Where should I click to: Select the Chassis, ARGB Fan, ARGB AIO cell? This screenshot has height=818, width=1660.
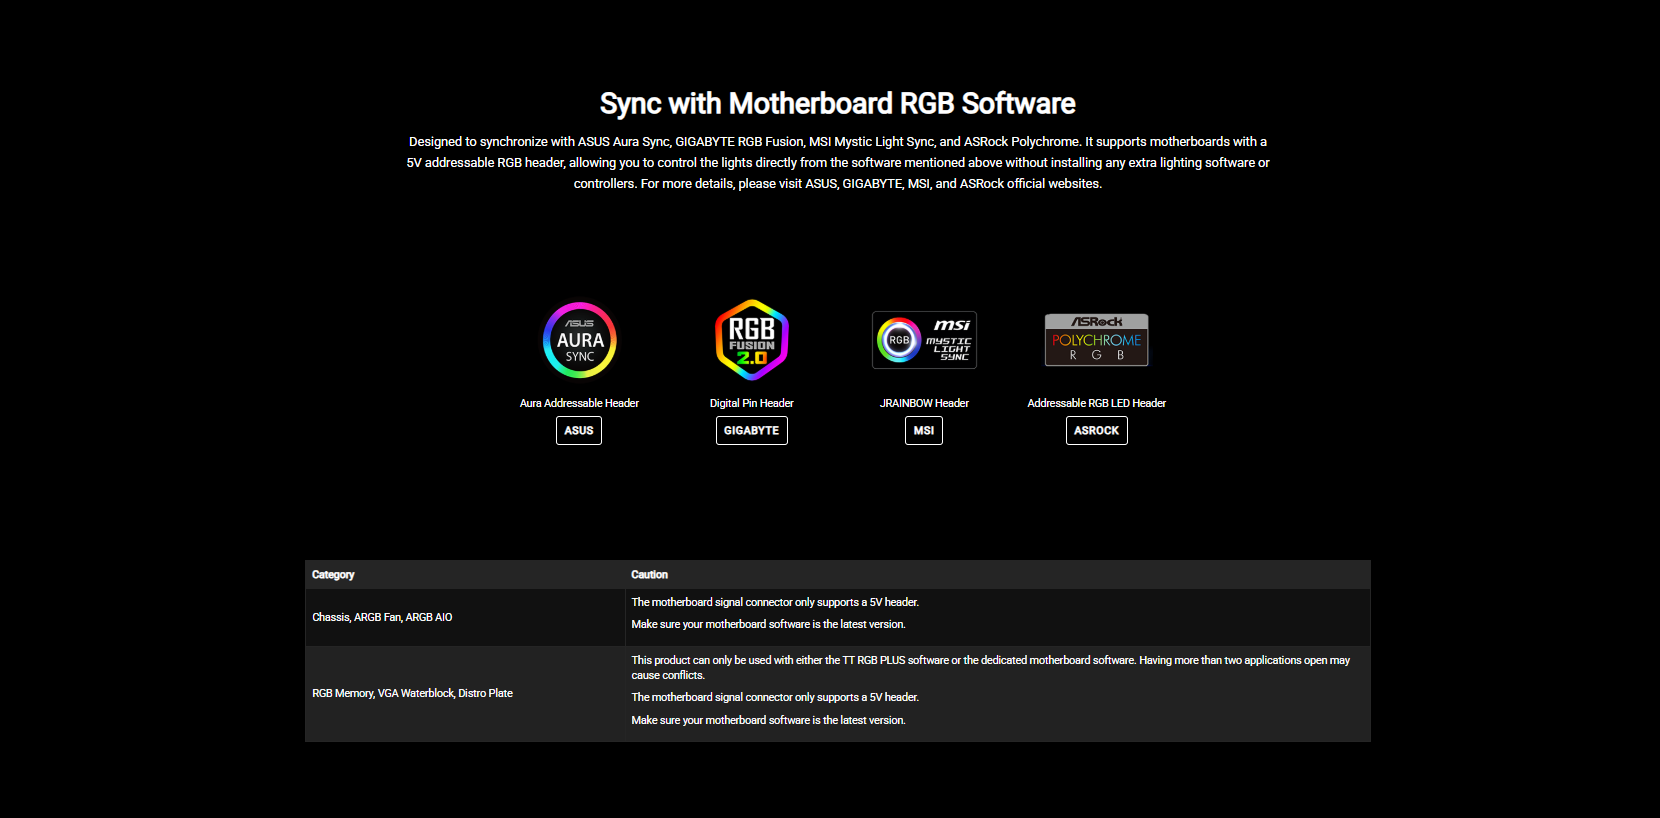[382, 617]
